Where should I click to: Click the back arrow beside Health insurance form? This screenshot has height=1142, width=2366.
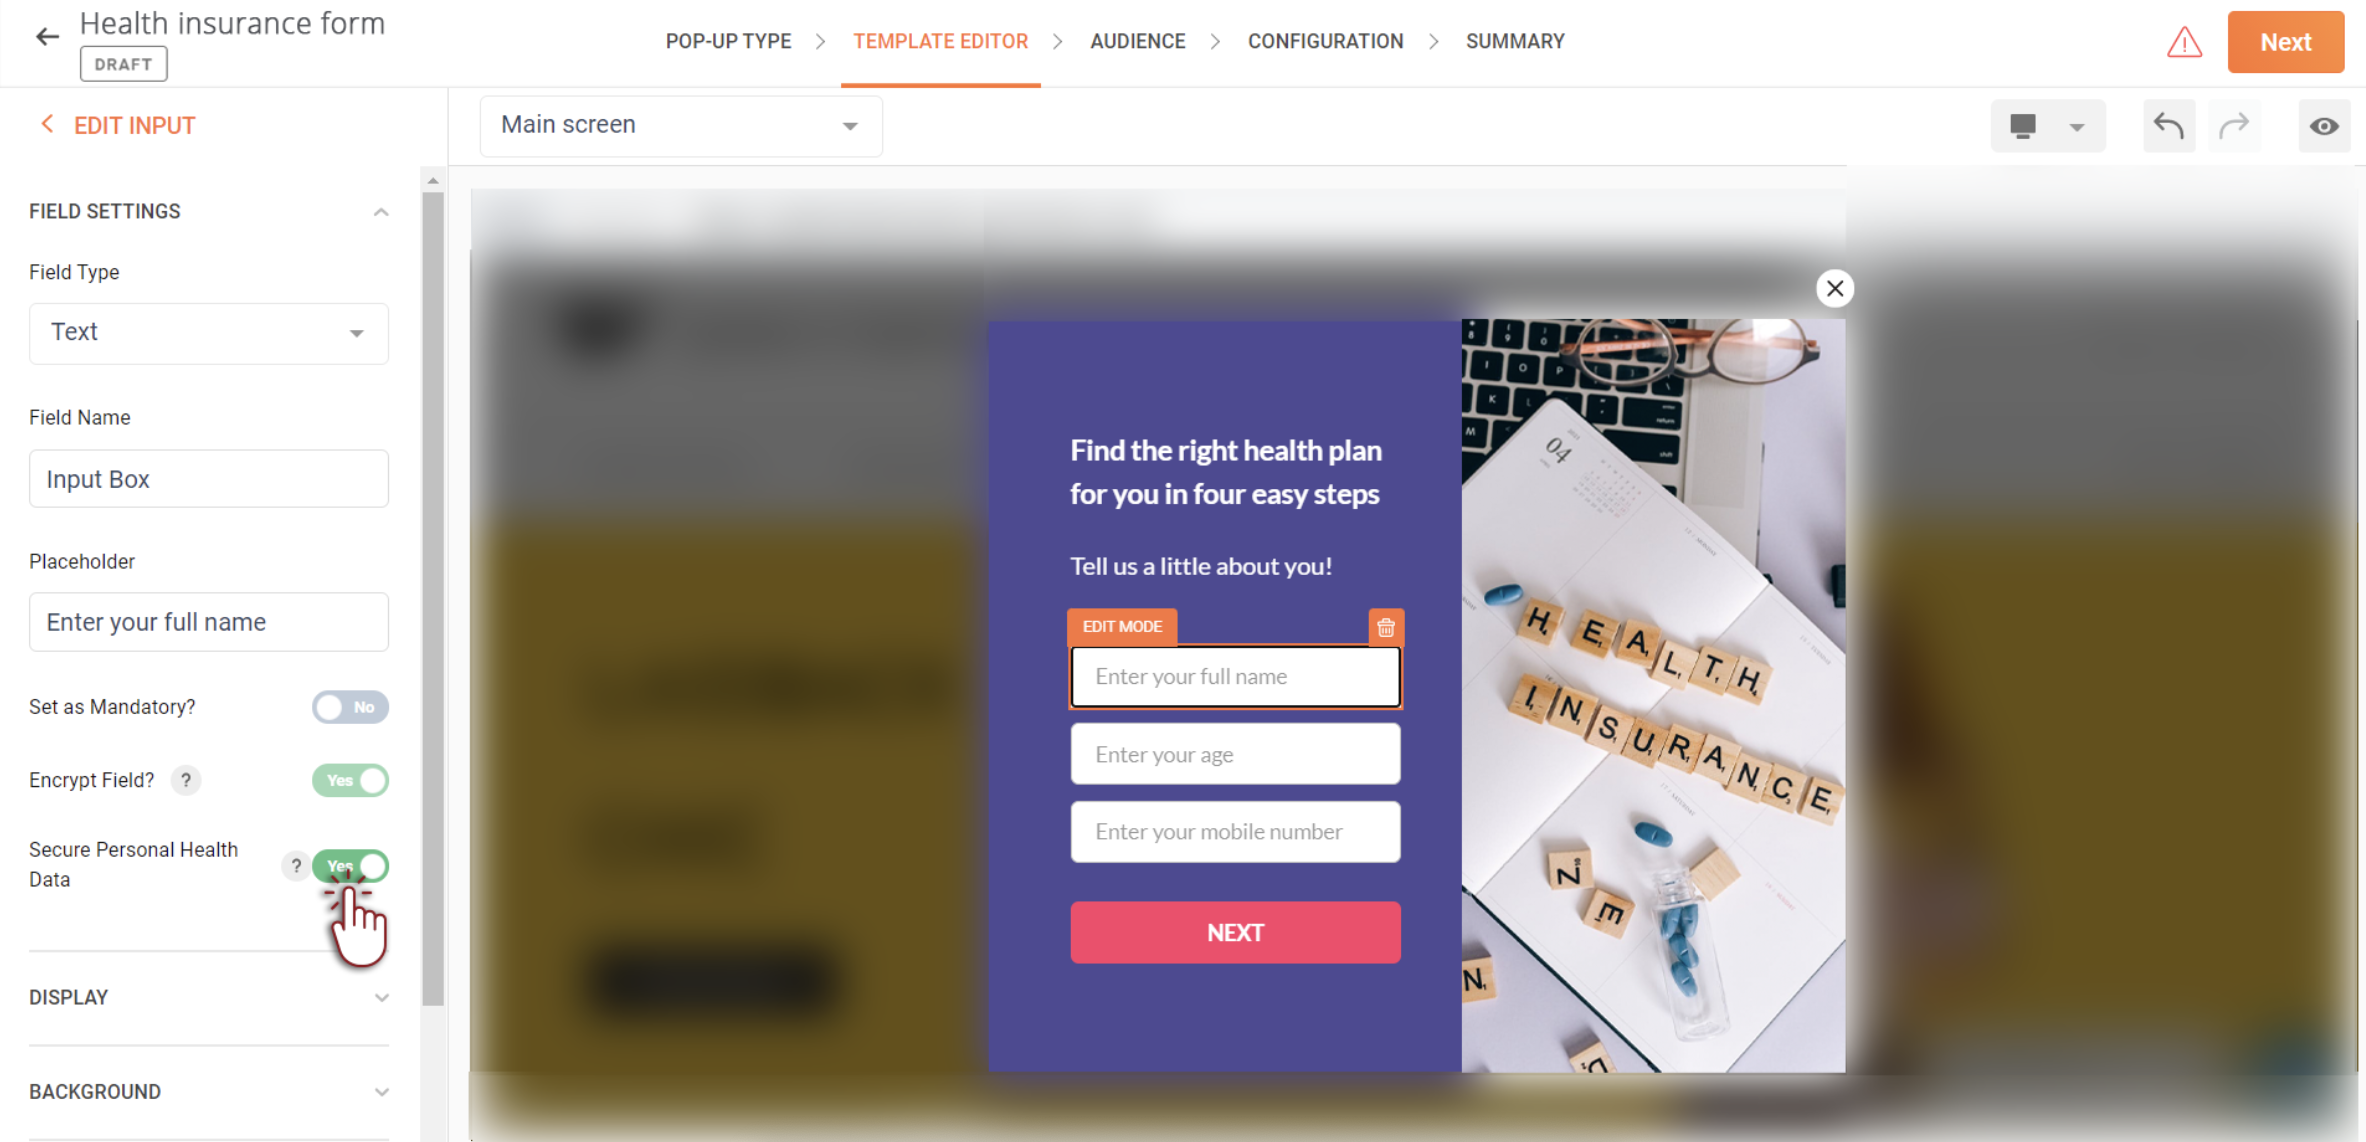click(47, 38)
